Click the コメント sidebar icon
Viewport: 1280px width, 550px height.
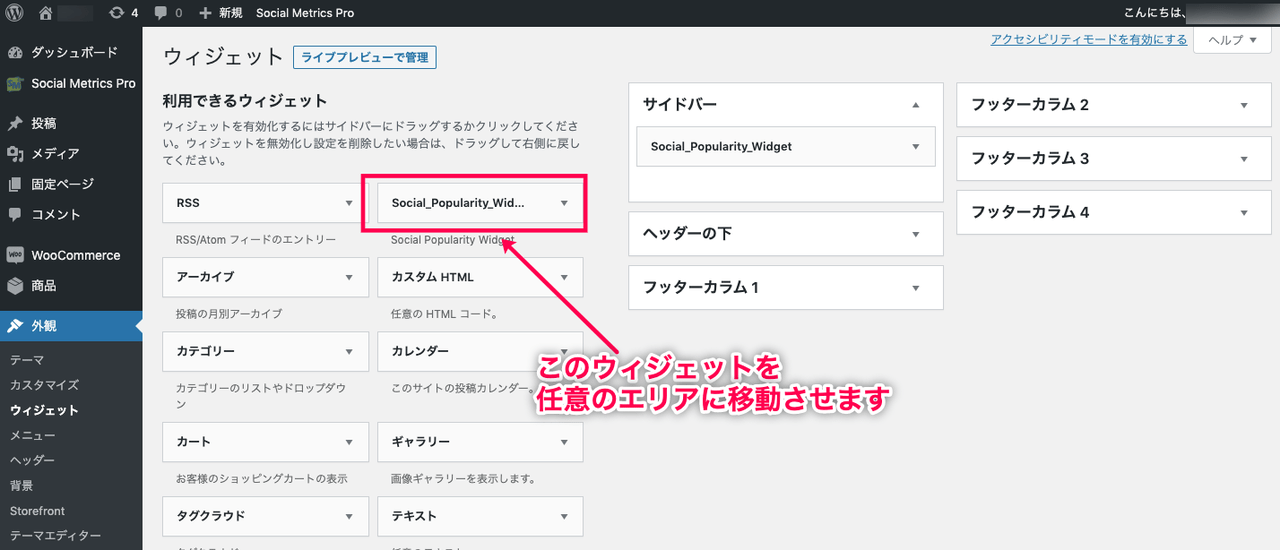pos(15,215)
